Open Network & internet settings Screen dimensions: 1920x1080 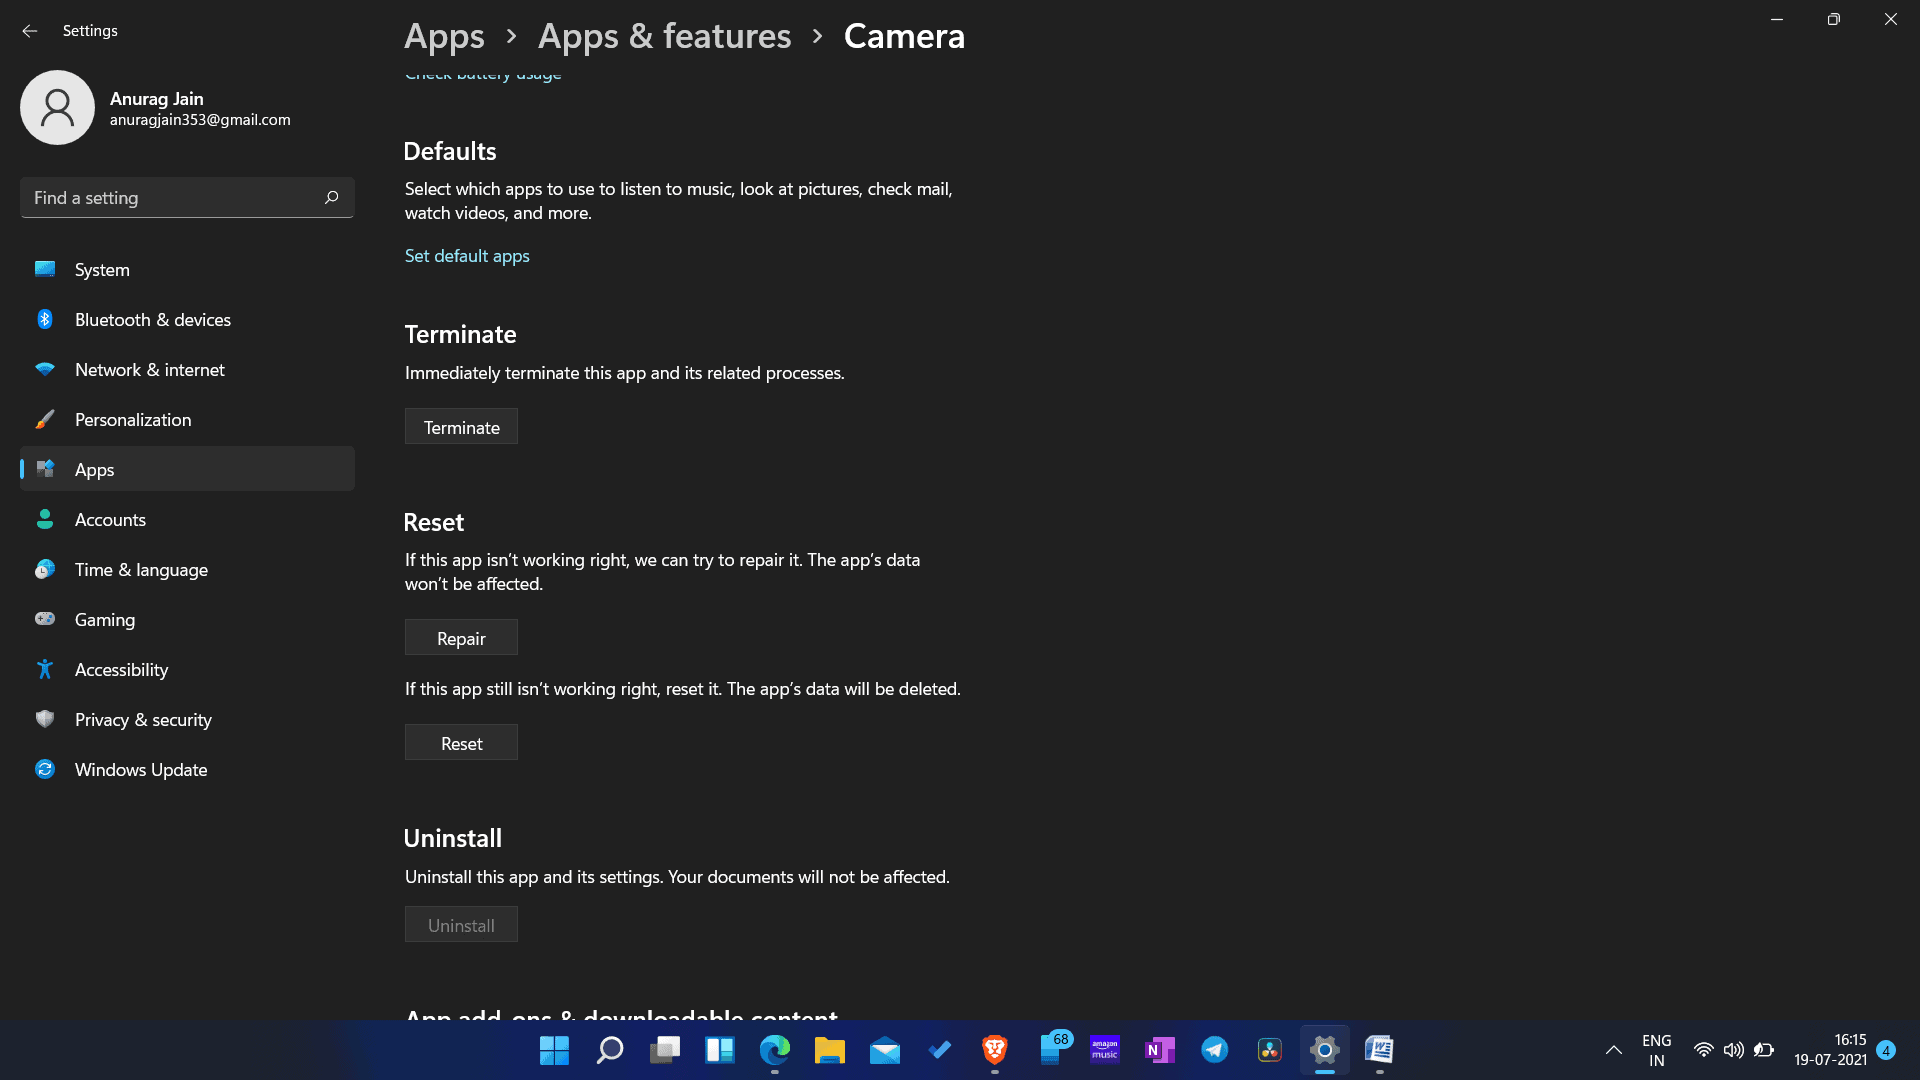tap(149, 370)
